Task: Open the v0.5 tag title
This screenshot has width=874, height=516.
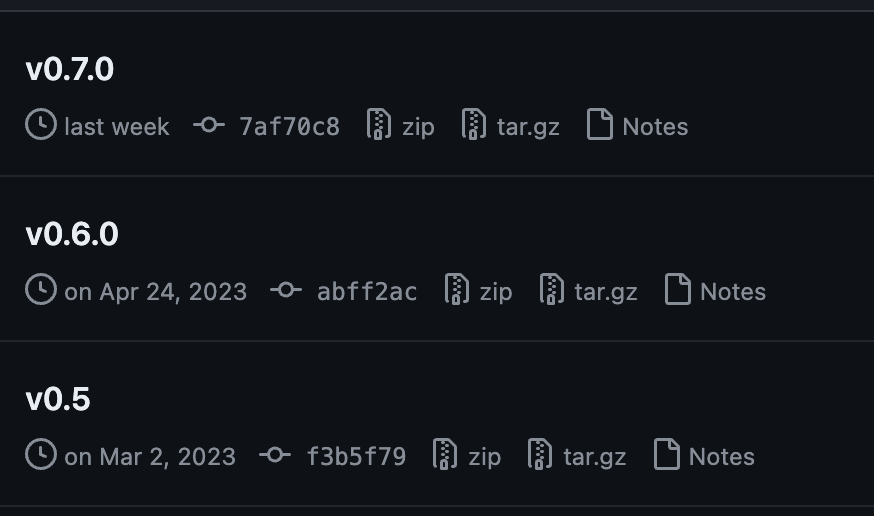Action: click(58, 399)
